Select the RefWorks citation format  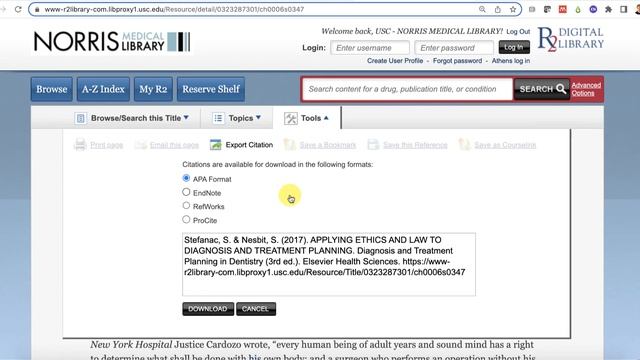tap(186, 205)
